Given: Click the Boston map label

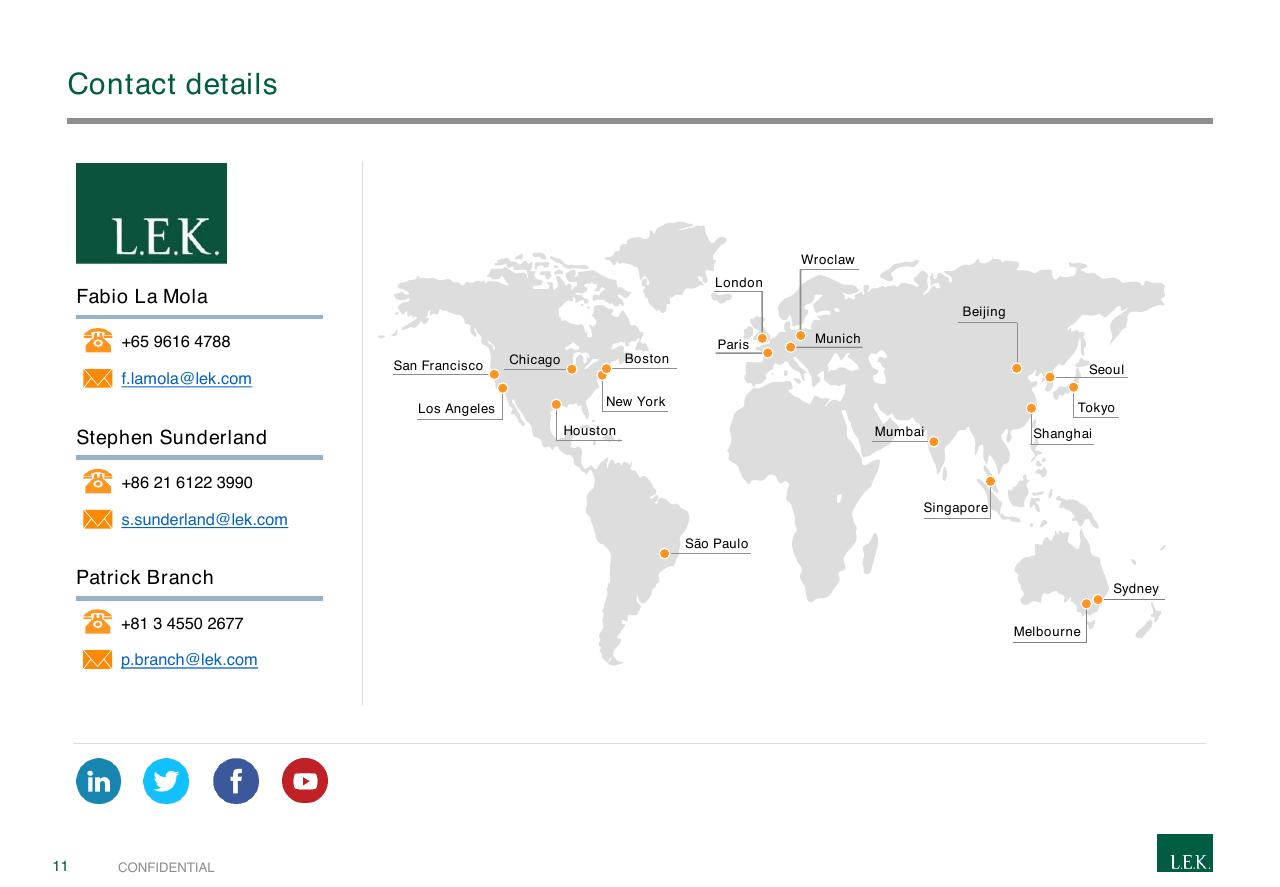Looking at the screenshot, I should [647, 358].
